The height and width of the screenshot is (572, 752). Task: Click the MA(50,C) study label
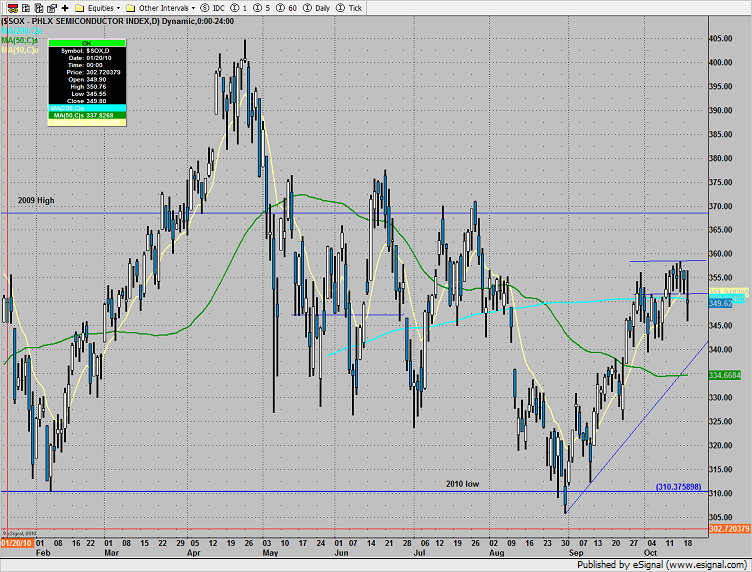[x=19, y=40]
